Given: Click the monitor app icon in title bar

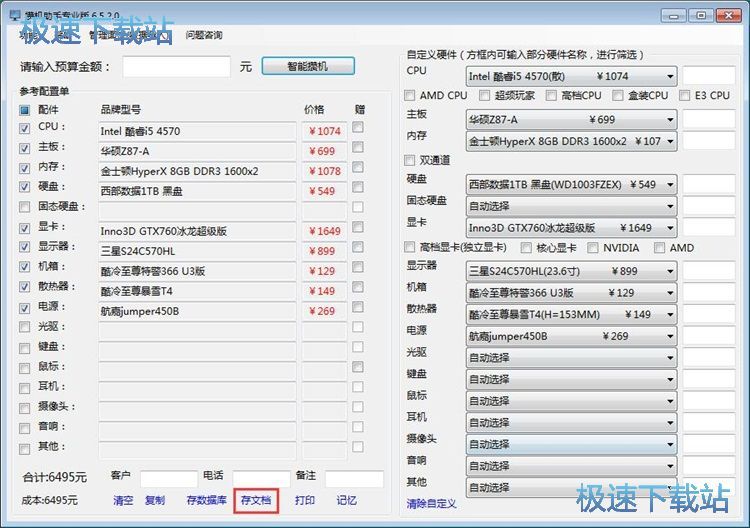Looking at the screenshot, I should pyautogui.click(x=14, y=15).
